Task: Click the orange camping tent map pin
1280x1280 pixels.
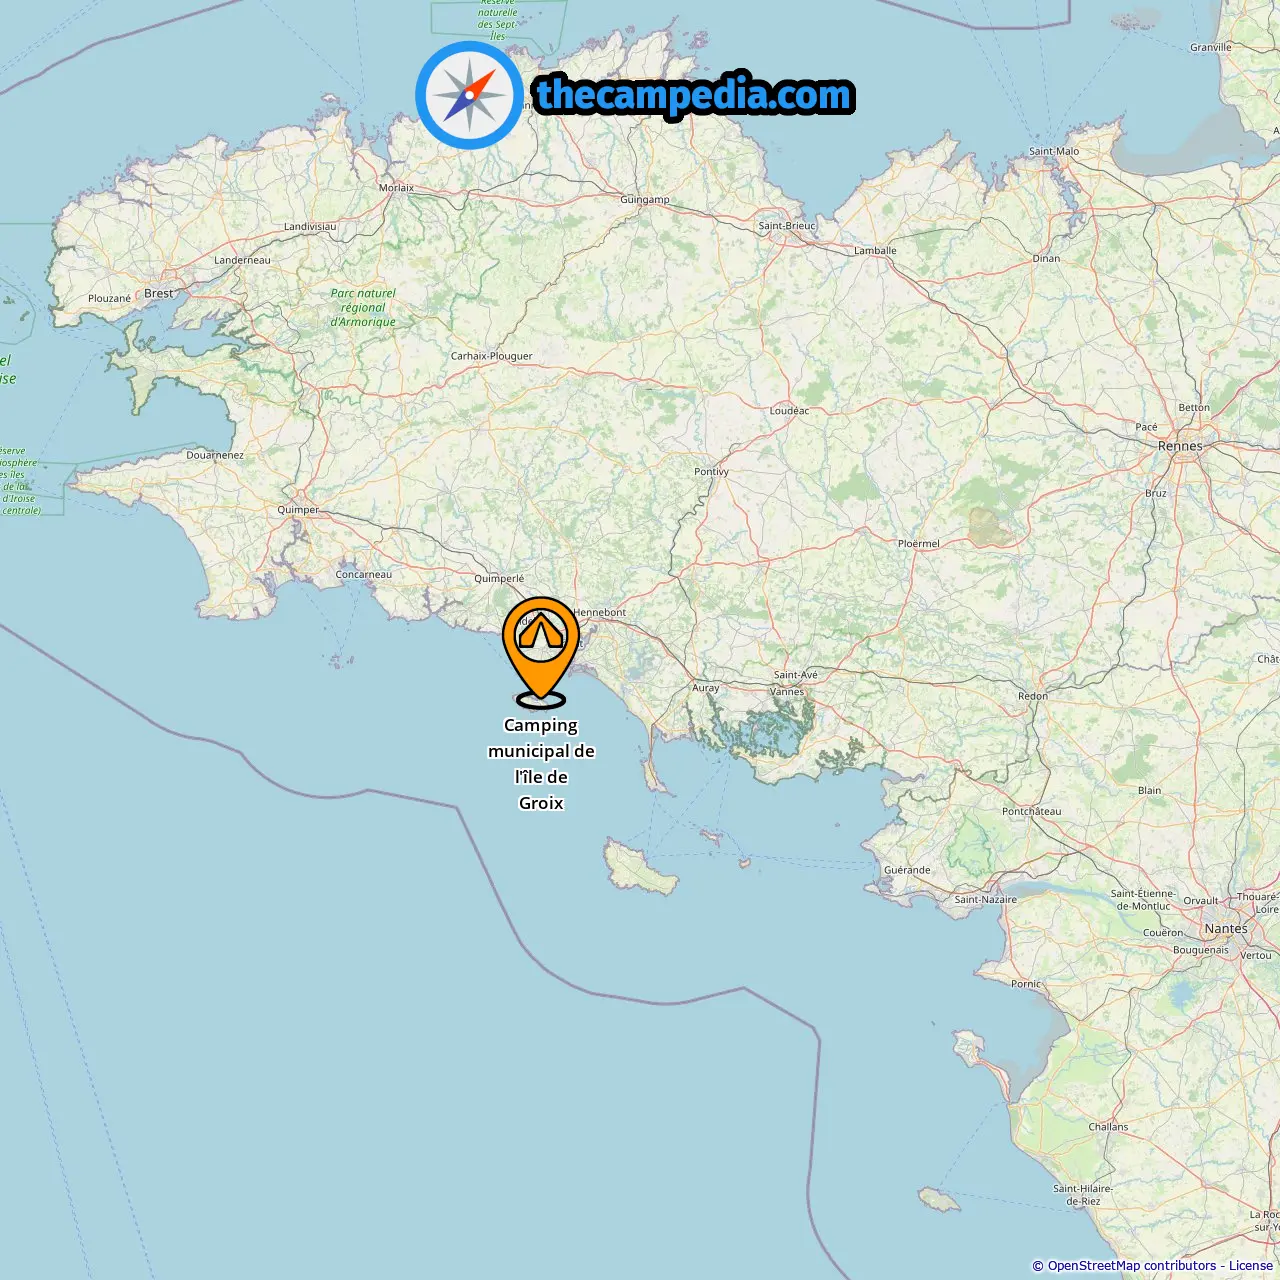Action: pyautogui.click(x=540, y=650)
